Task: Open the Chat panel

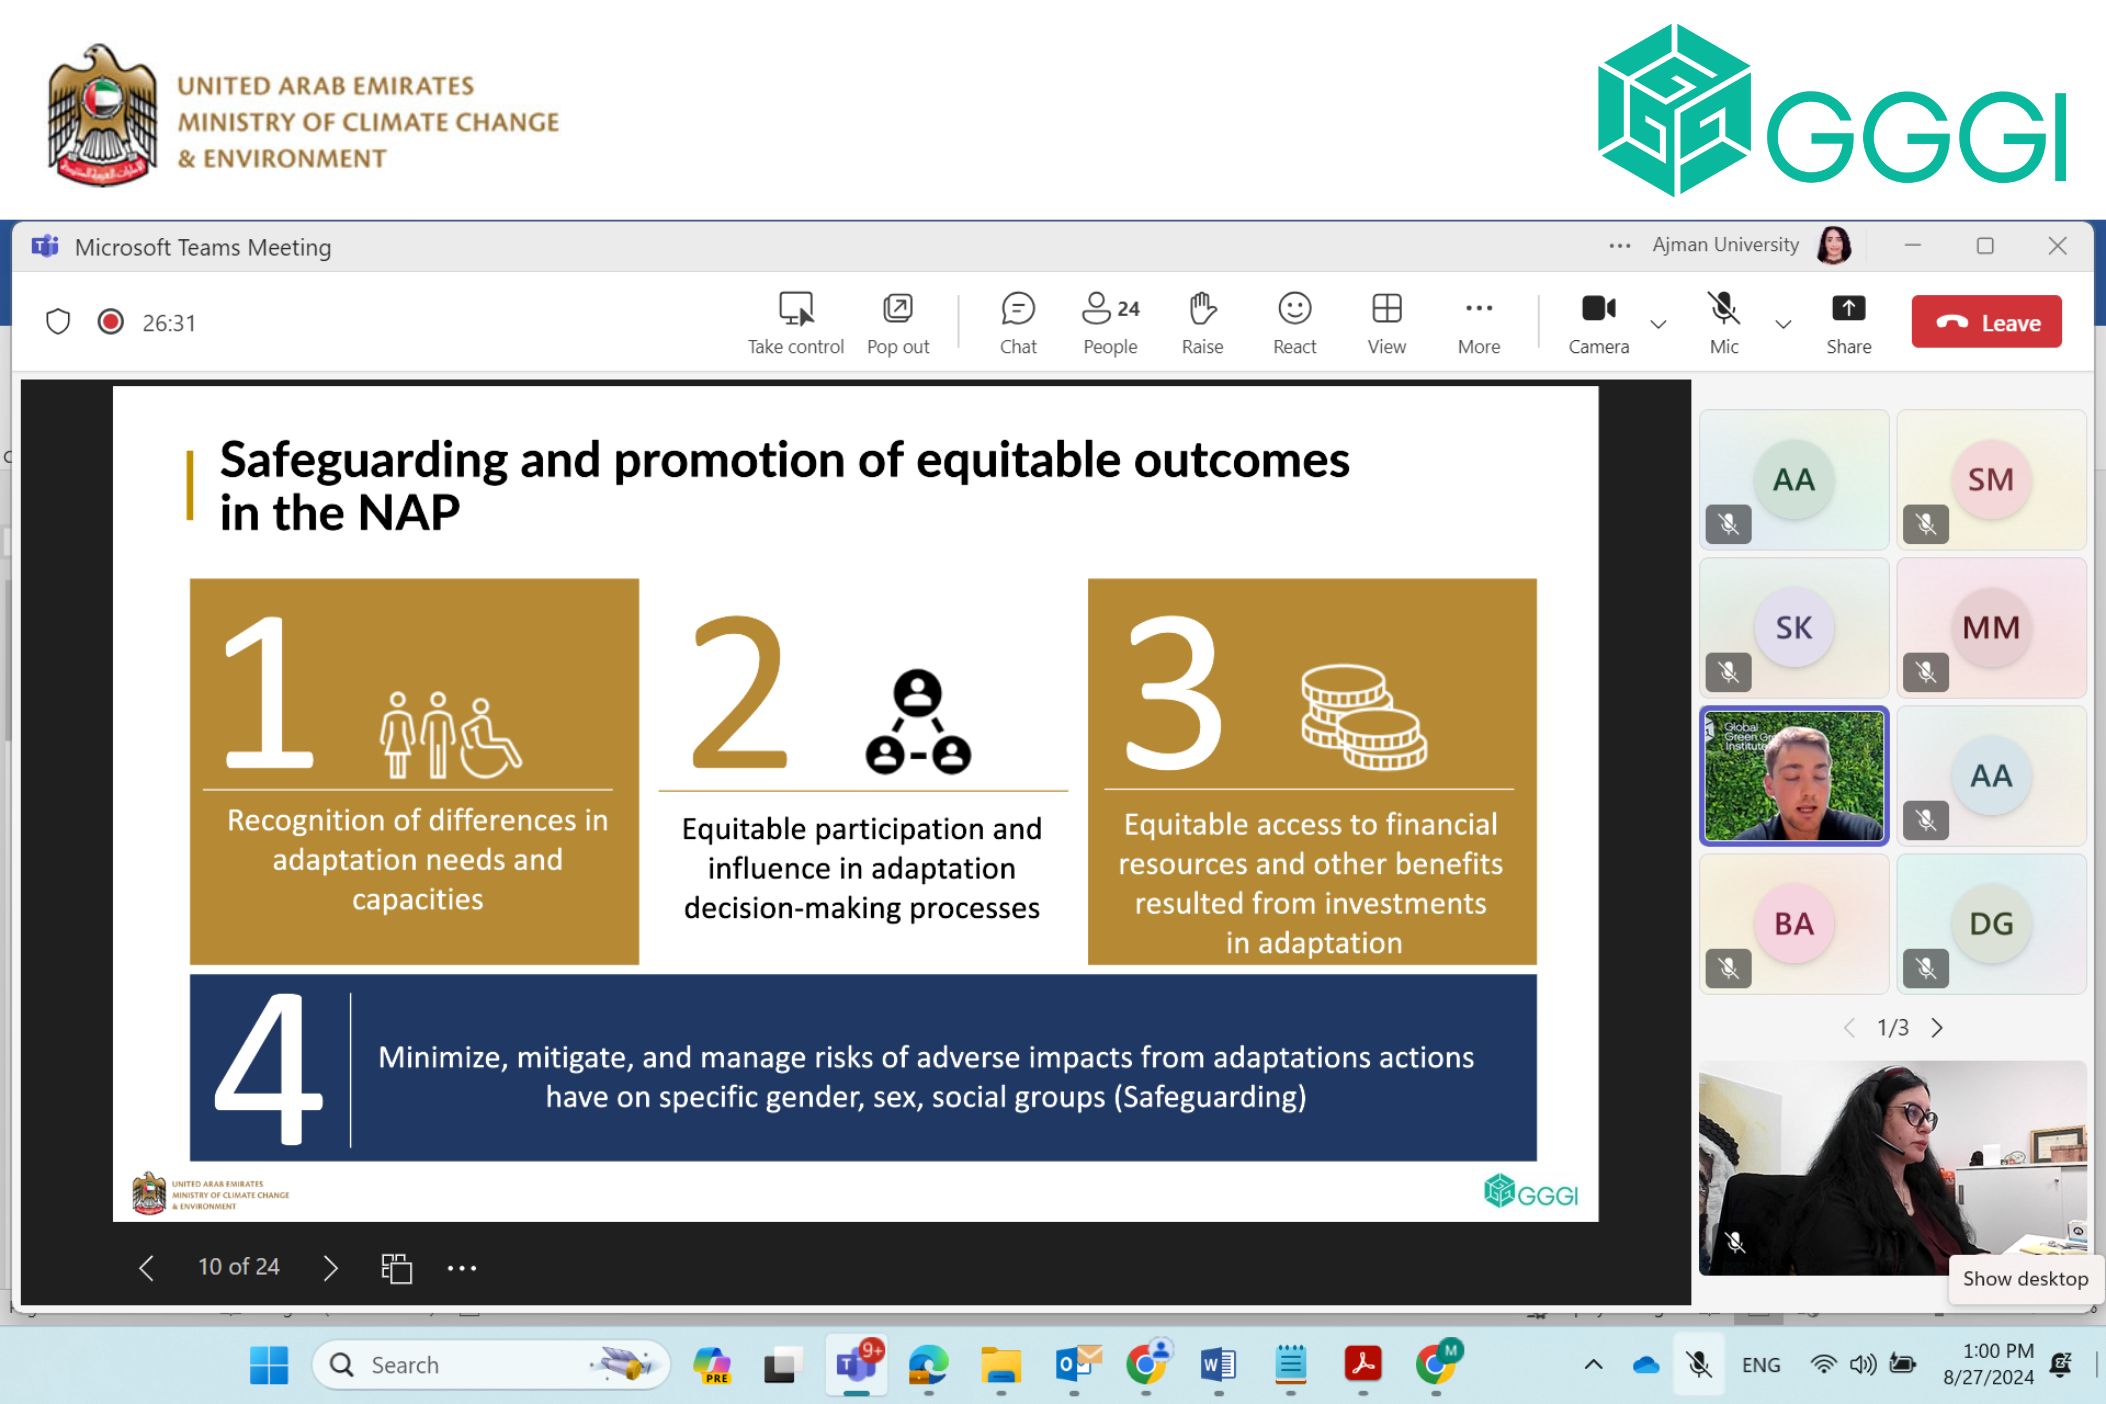Action: click(1017, 322)
